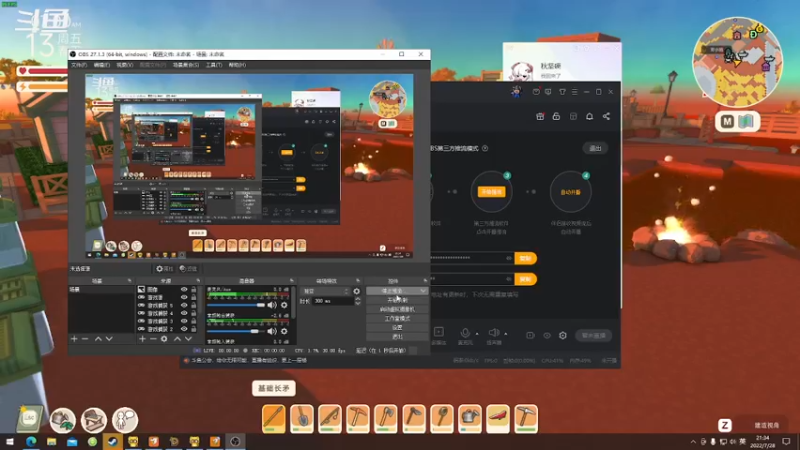Remove the selected scene with minus icon
Image resolution: width=800 pixels, height=450 pixels.
(x=85, y=339)
